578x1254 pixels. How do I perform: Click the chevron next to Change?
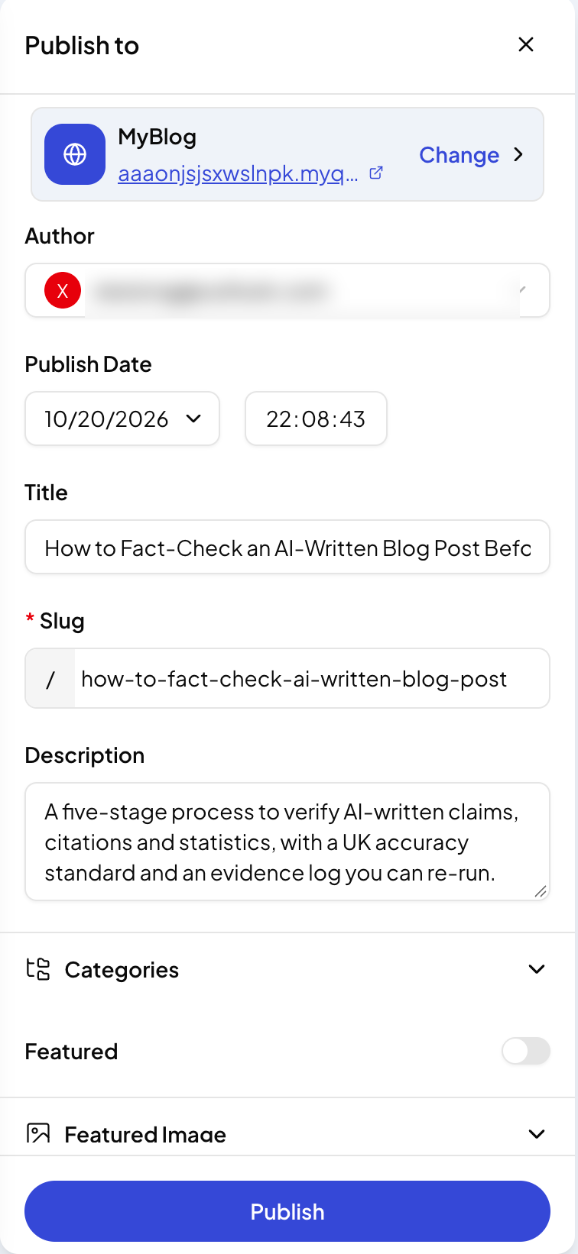[518, 155]
